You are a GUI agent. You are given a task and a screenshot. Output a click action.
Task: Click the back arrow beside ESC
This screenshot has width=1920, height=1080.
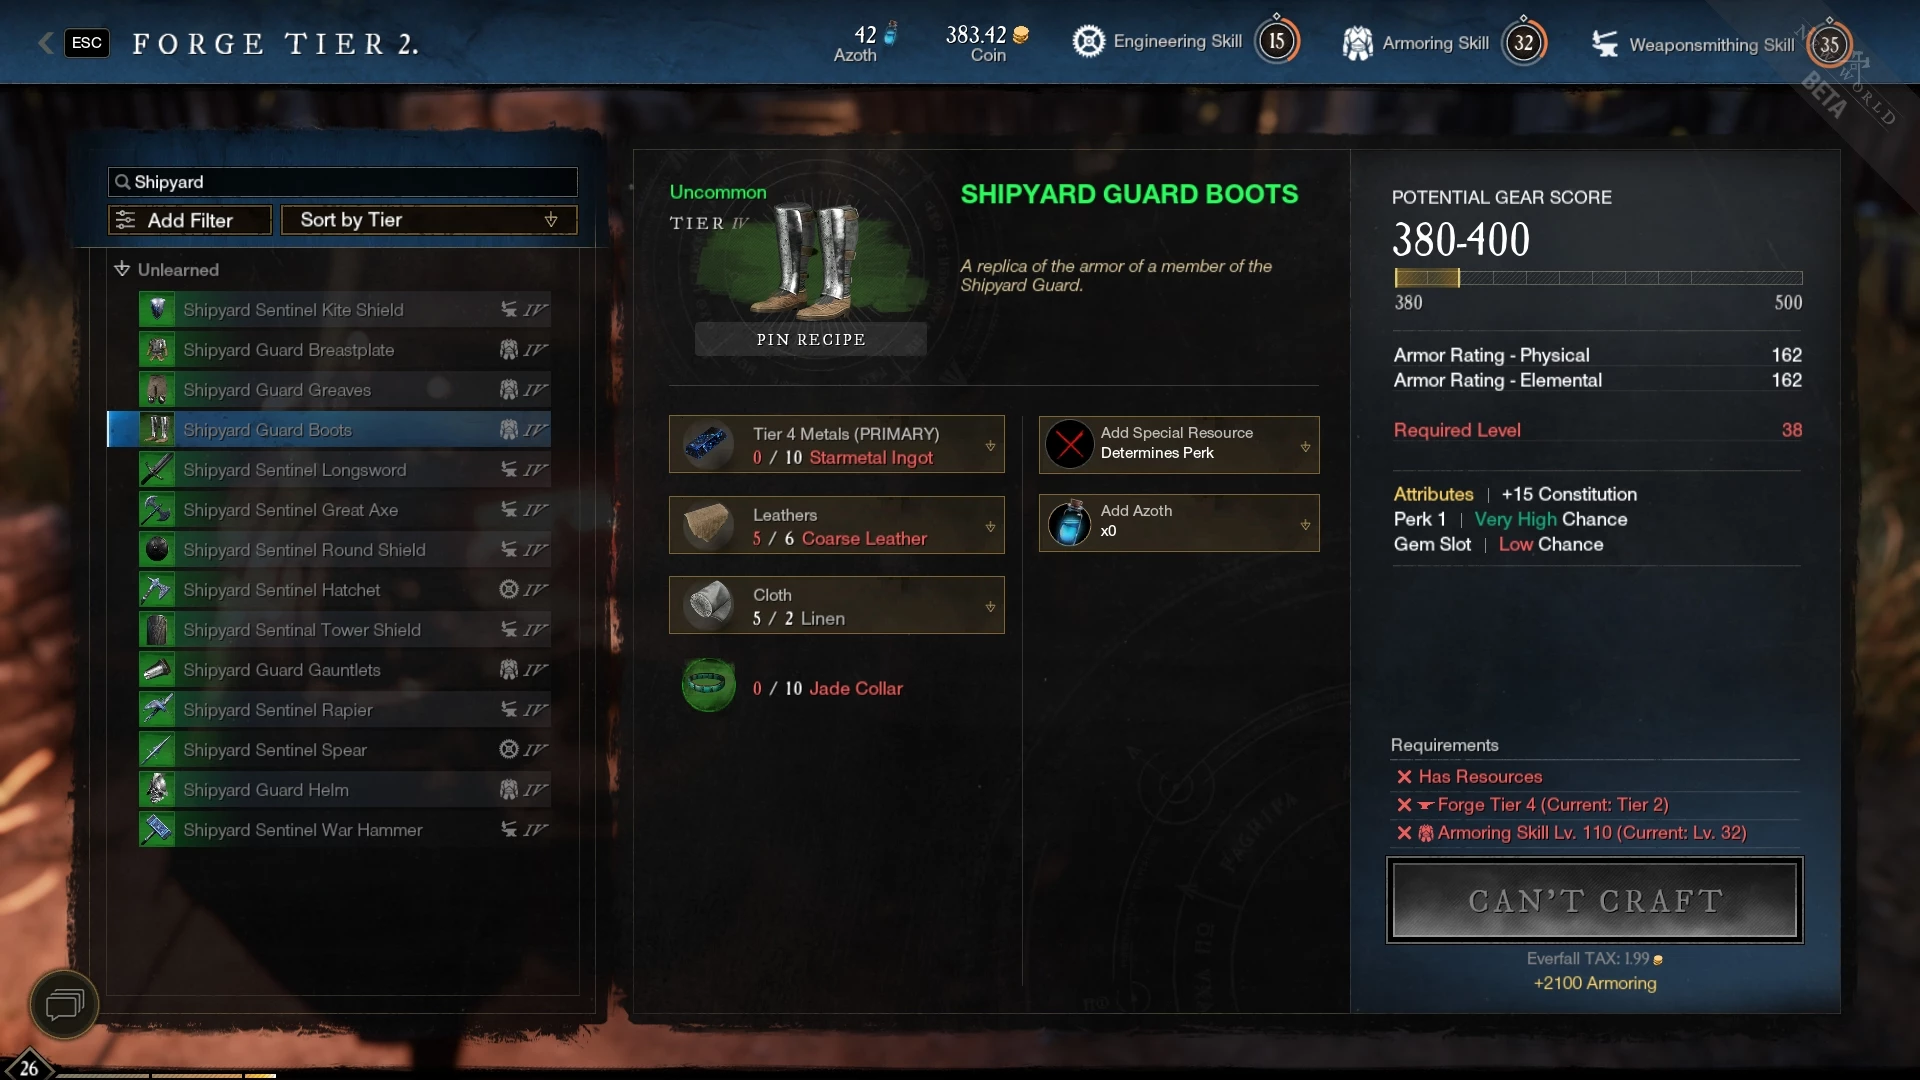pos(45,43)
